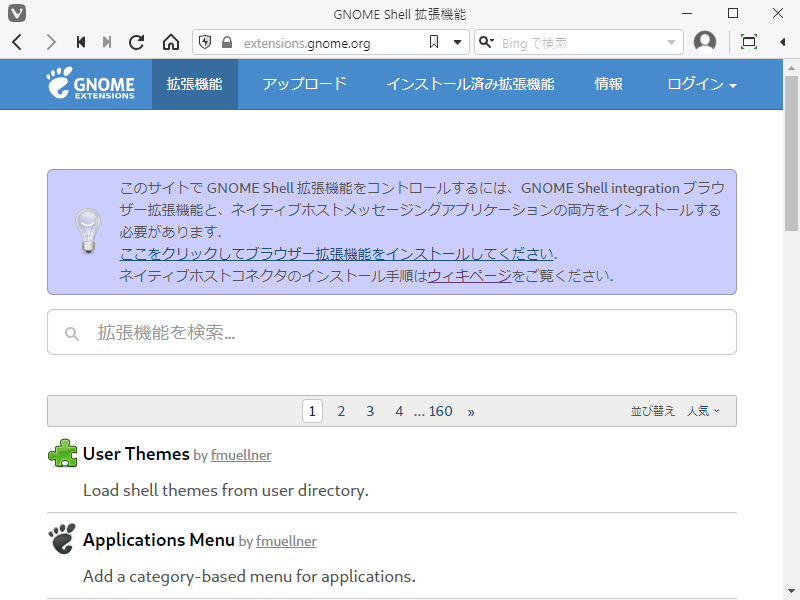800x600 pixels.
Task: Click the GNOME Extensions logo
Action: (x=90, y=84)
